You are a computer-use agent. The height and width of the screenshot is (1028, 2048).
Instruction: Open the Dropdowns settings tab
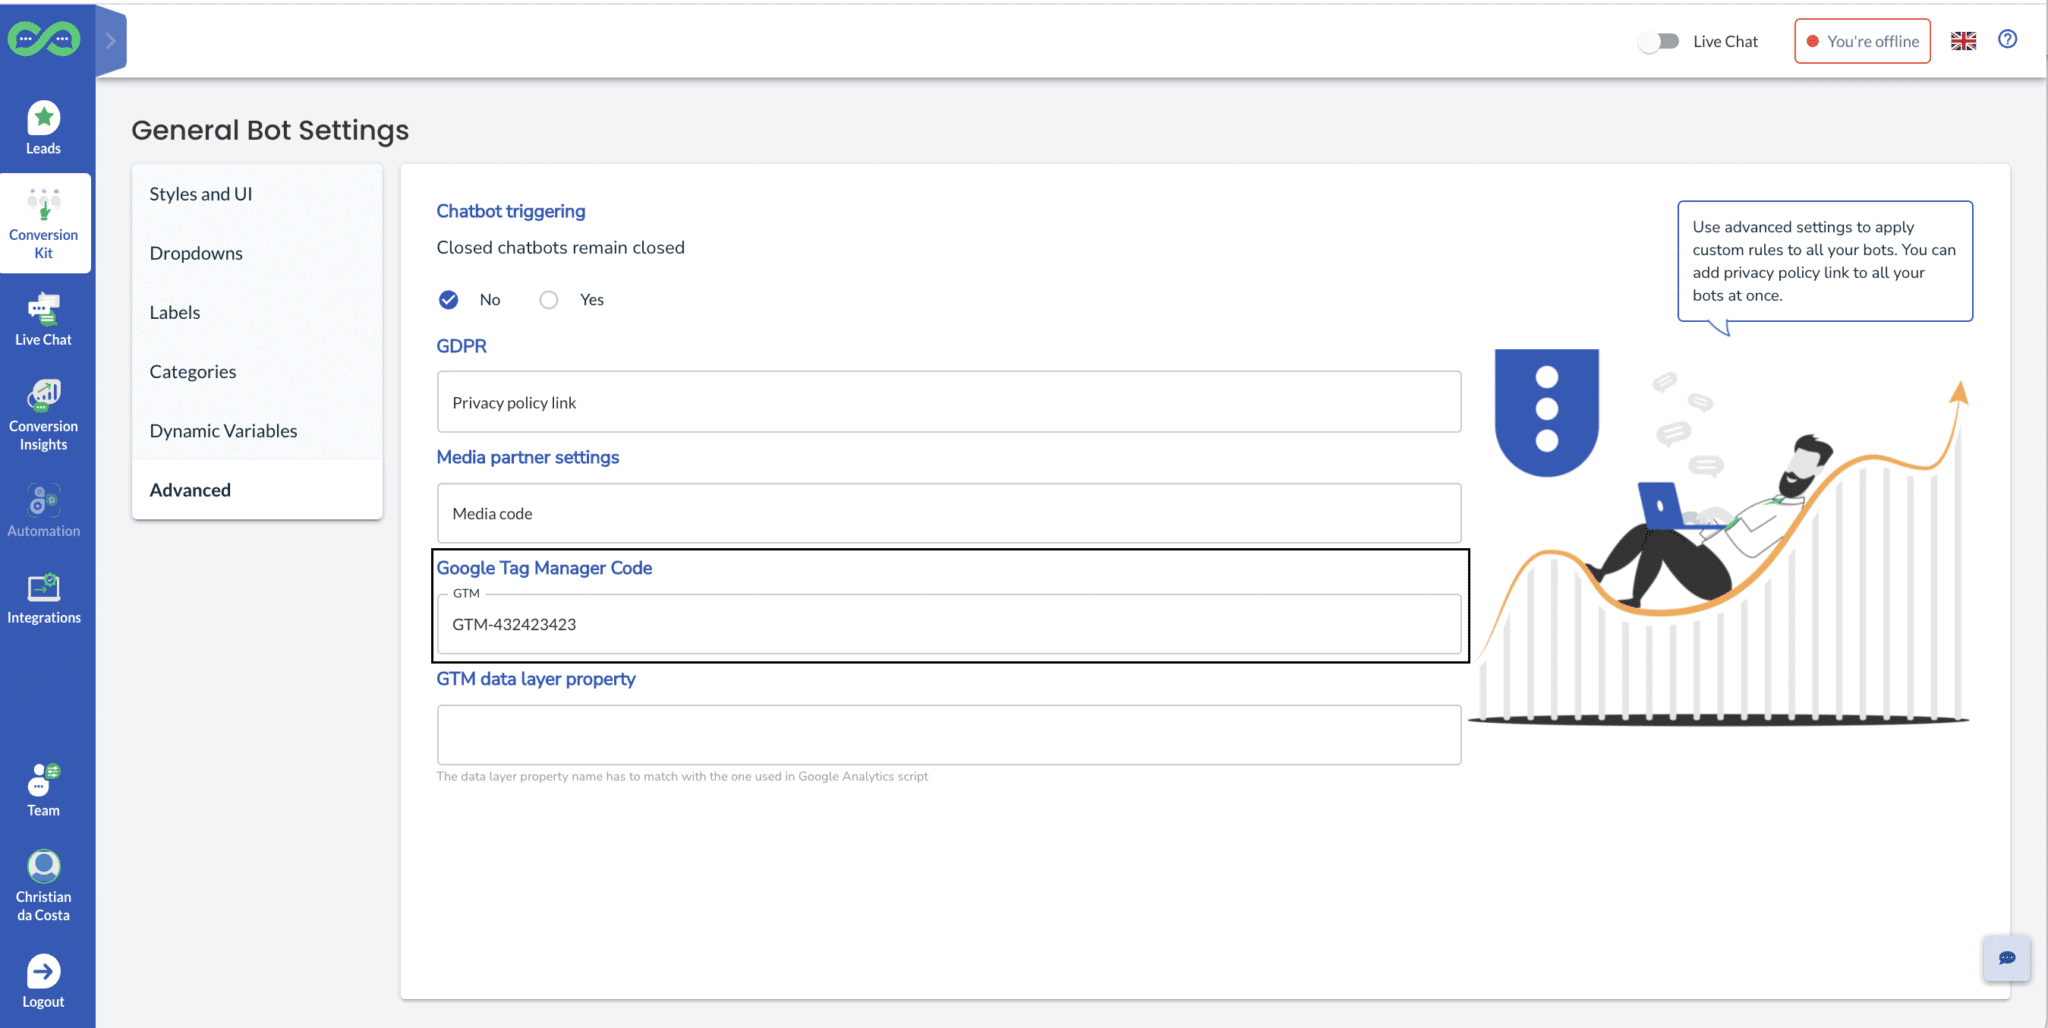coord(196,253)
